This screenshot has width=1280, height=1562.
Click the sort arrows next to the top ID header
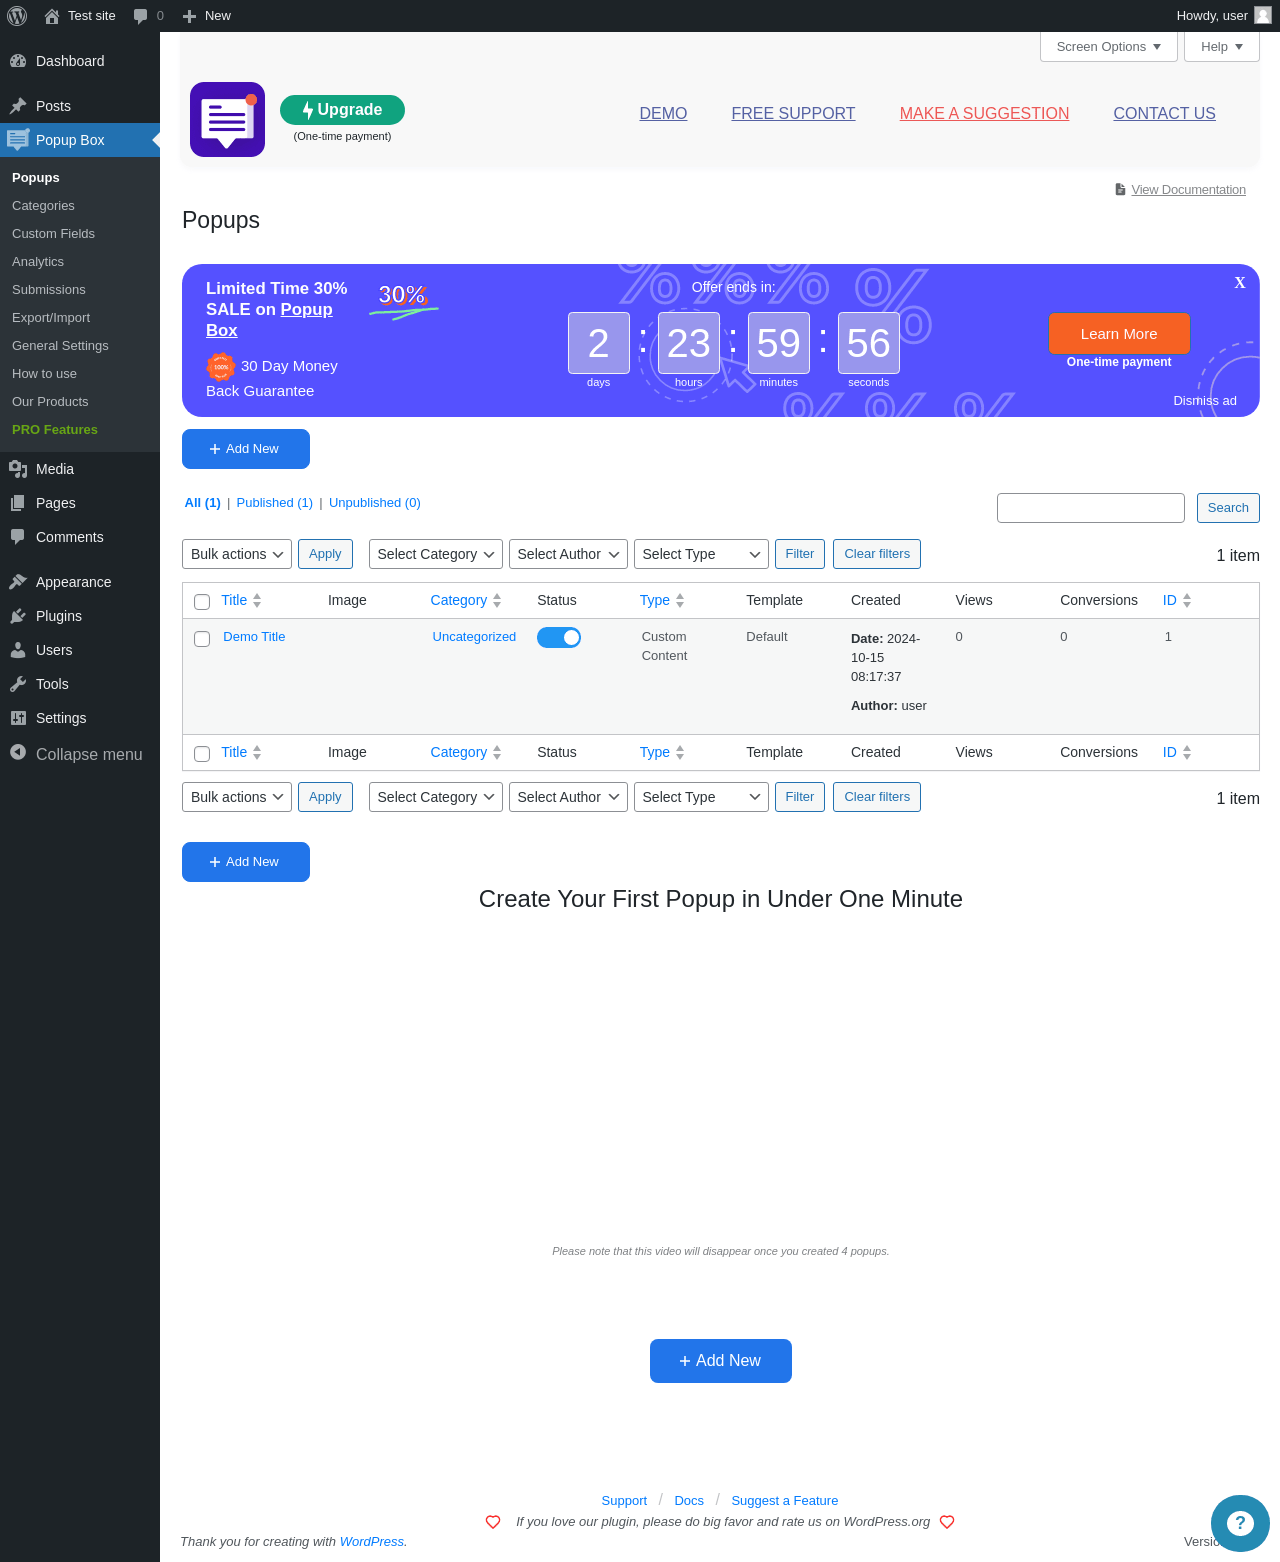click(x=1187, y=601)
